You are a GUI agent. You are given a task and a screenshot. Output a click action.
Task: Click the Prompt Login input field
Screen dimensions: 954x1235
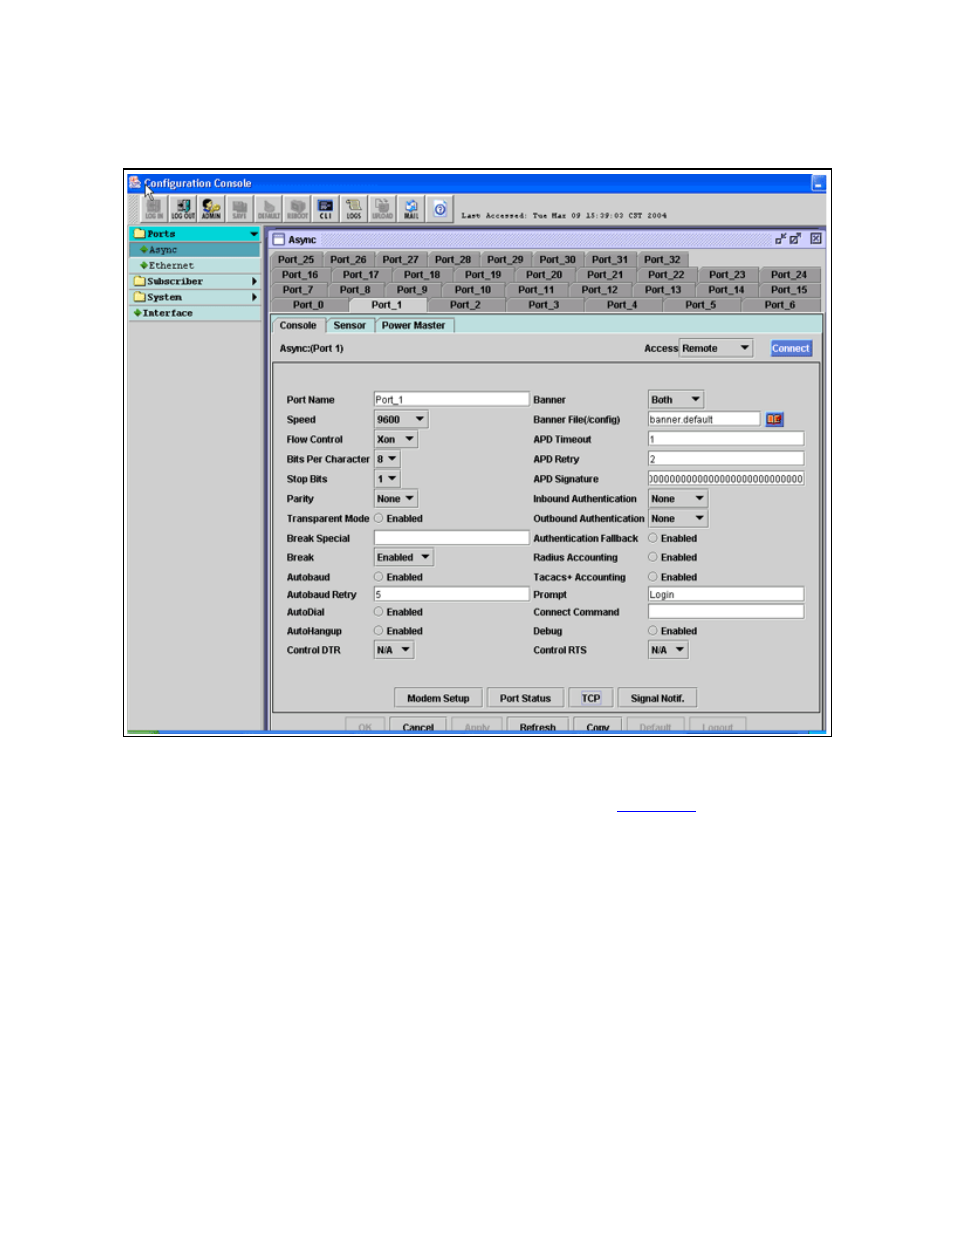(x=726, y=594)
